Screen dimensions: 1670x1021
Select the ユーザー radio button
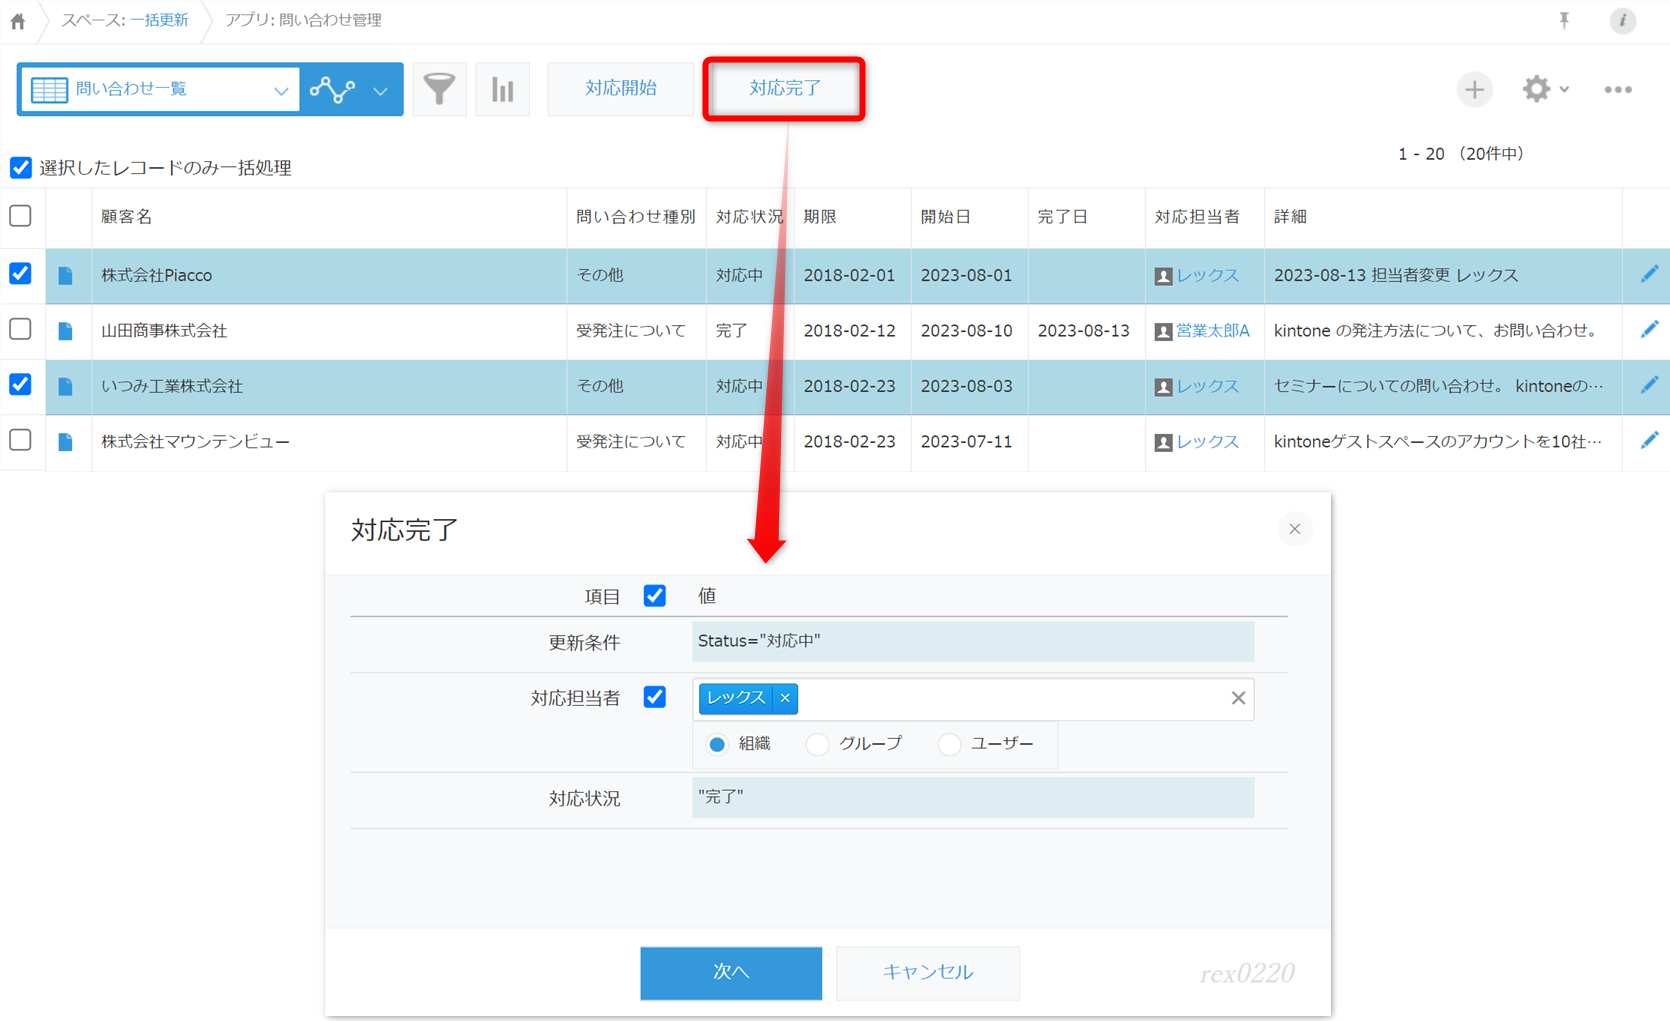pyautogui.click(x=949, y=744)
